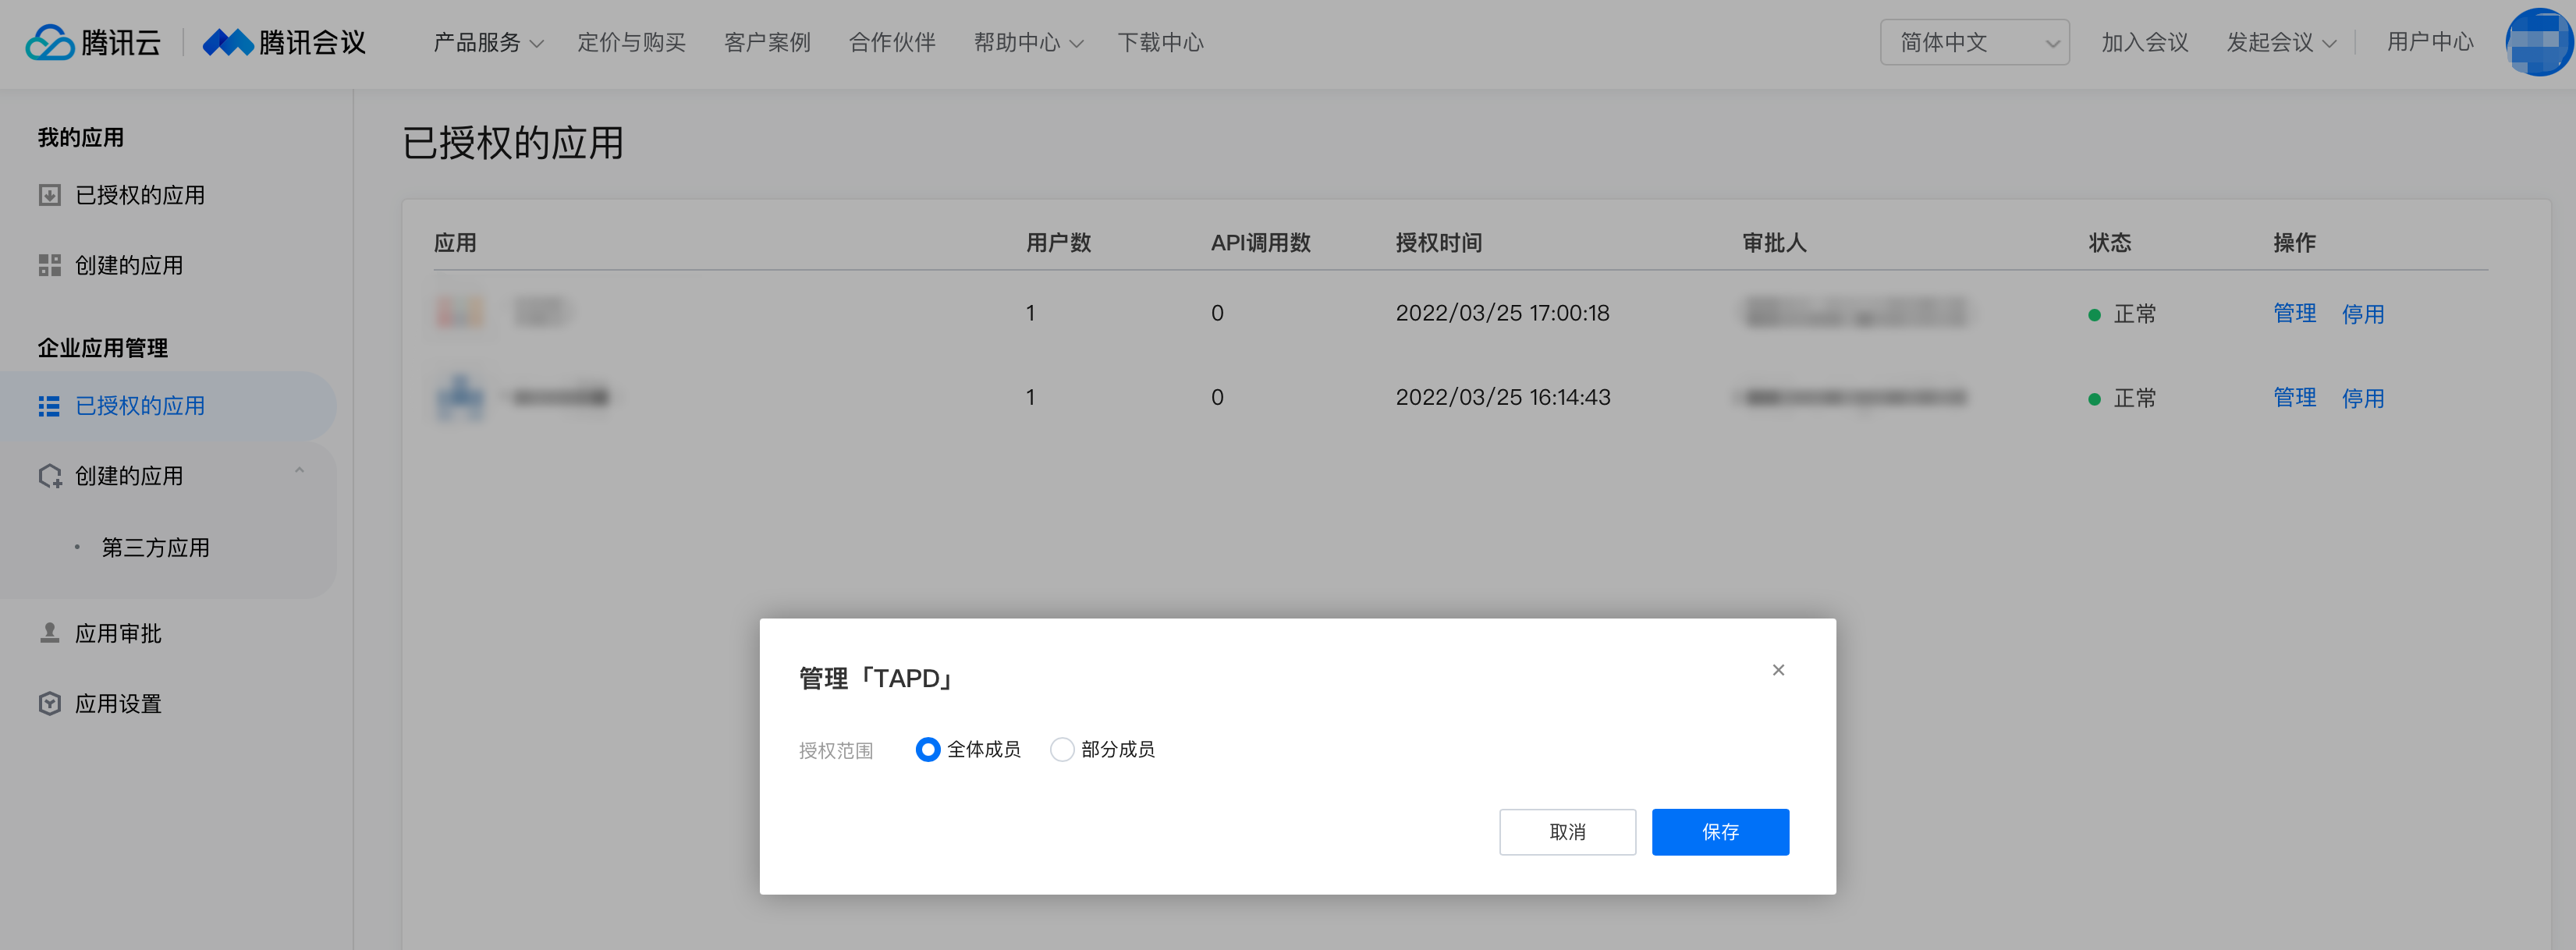
Task: Select the 全体成员 radio option
Action: pos(927,749)
